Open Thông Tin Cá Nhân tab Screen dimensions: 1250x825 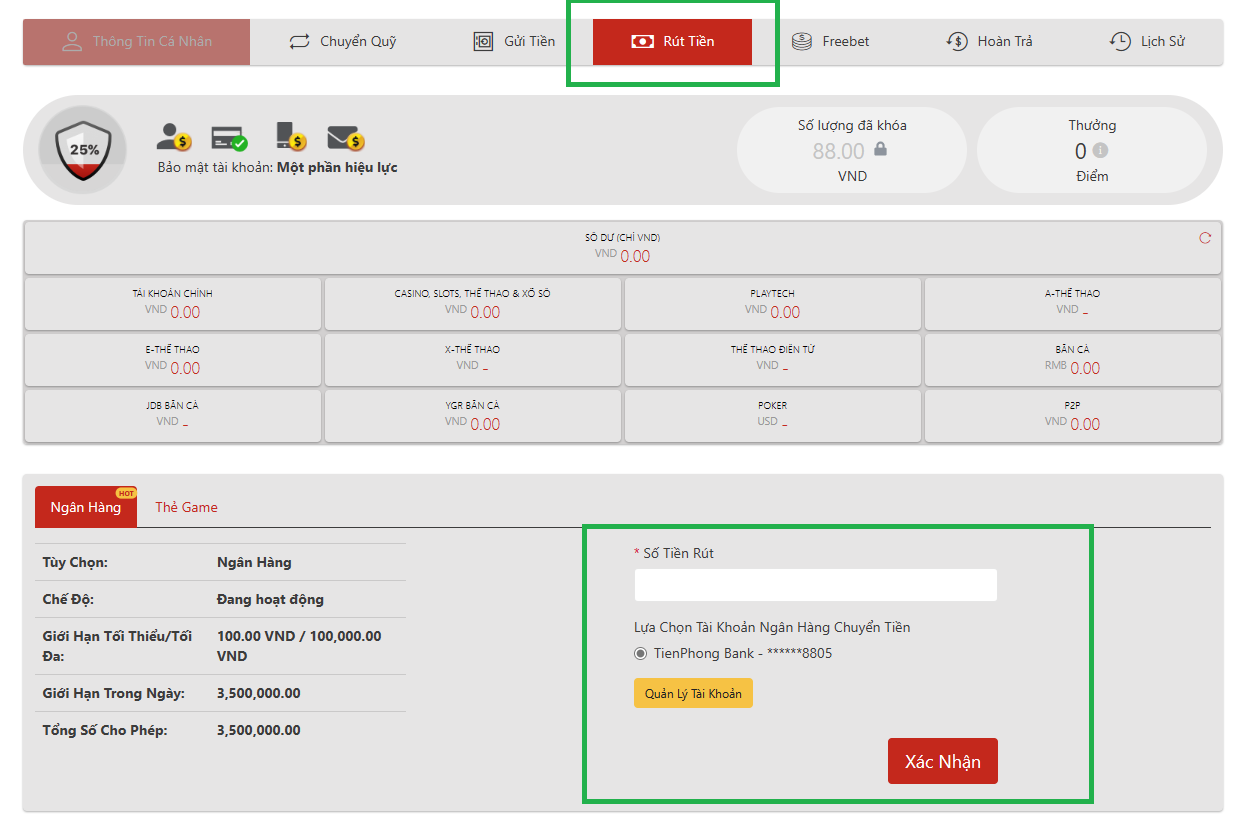pyautogui.click(x=137, y=42)
